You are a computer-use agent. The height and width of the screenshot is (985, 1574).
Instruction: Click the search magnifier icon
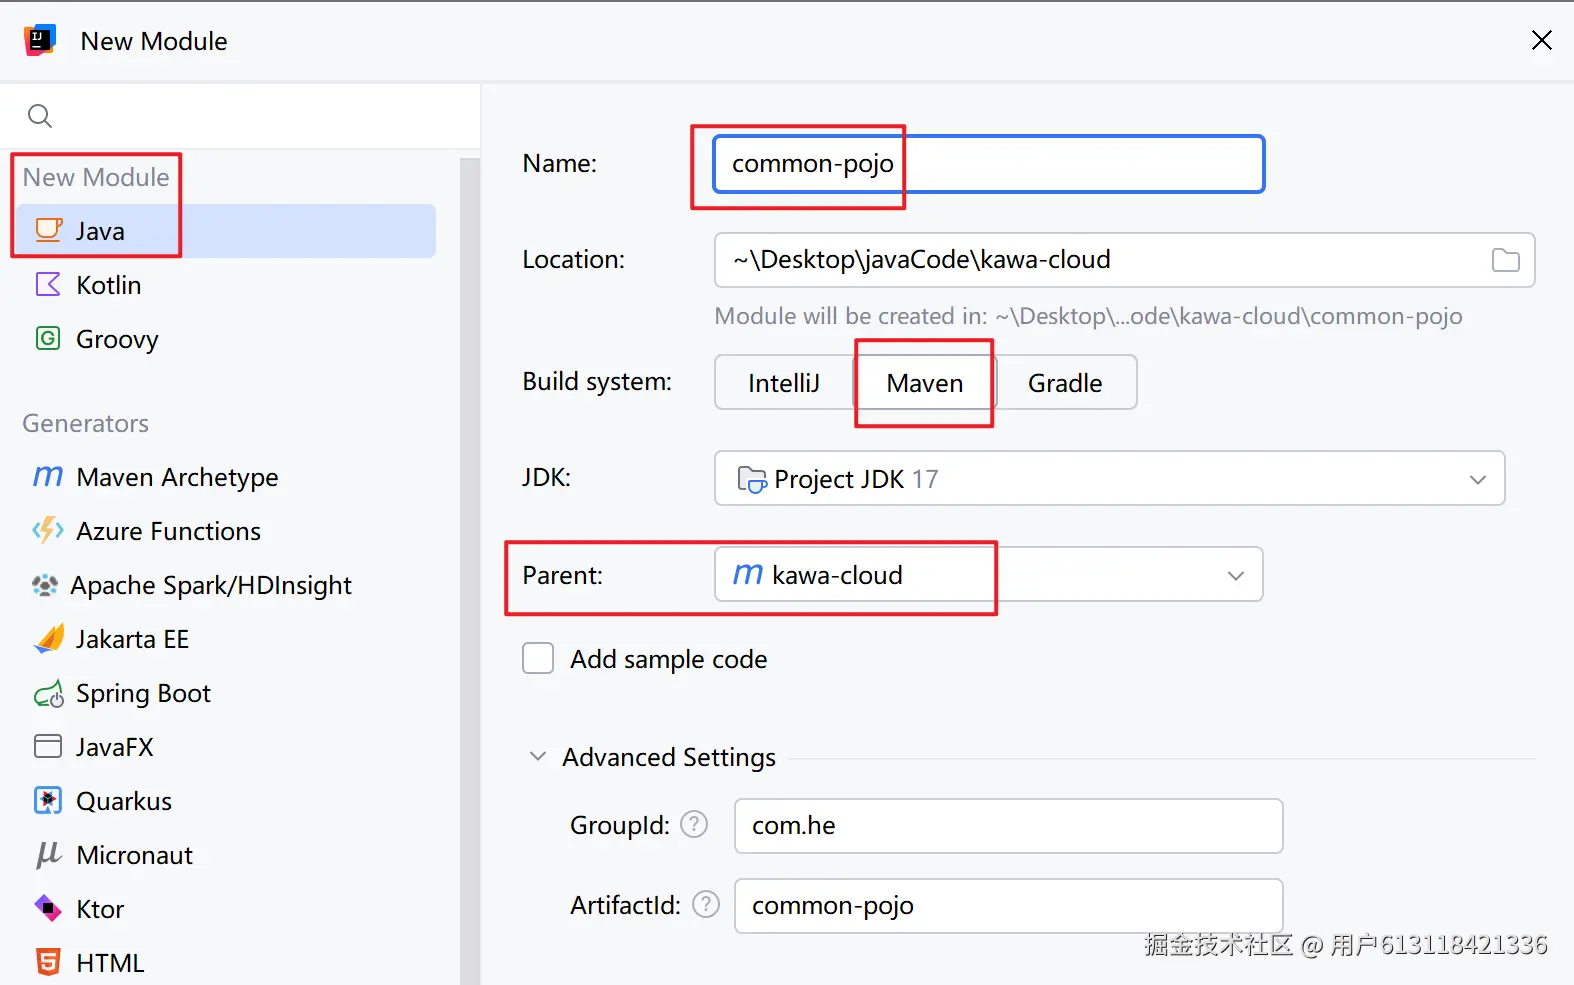click(x=40, y=116)
